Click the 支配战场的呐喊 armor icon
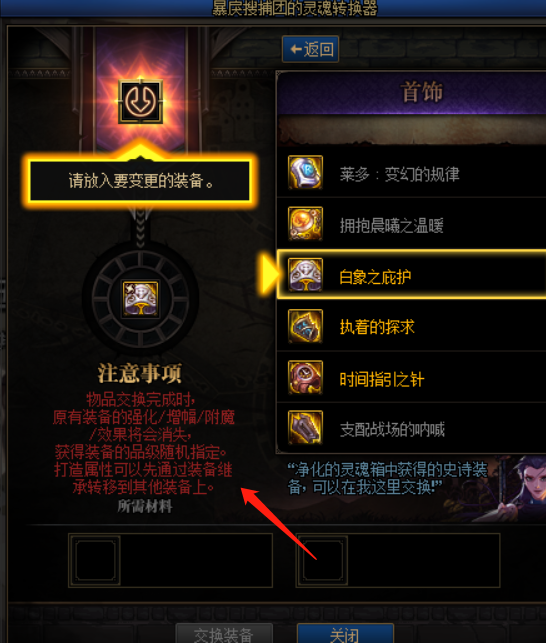The width and height of the screenshot is (546, 643). pyautogui.click(x=305, y=428)
